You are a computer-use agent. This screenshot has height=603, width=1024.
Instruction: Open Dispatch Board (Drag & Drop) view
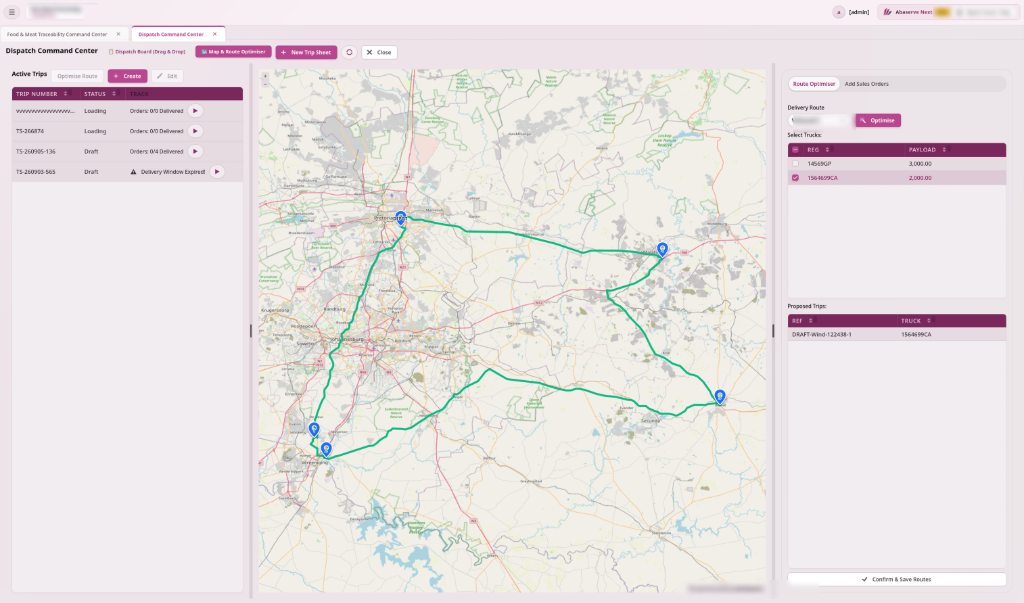click(147, 52)
